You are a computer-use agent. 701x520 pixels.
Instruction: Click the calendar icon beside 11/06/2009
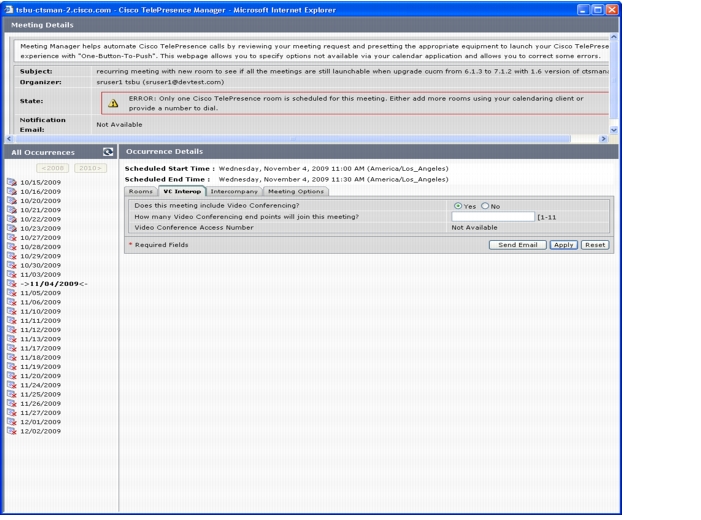coord(12,302)
